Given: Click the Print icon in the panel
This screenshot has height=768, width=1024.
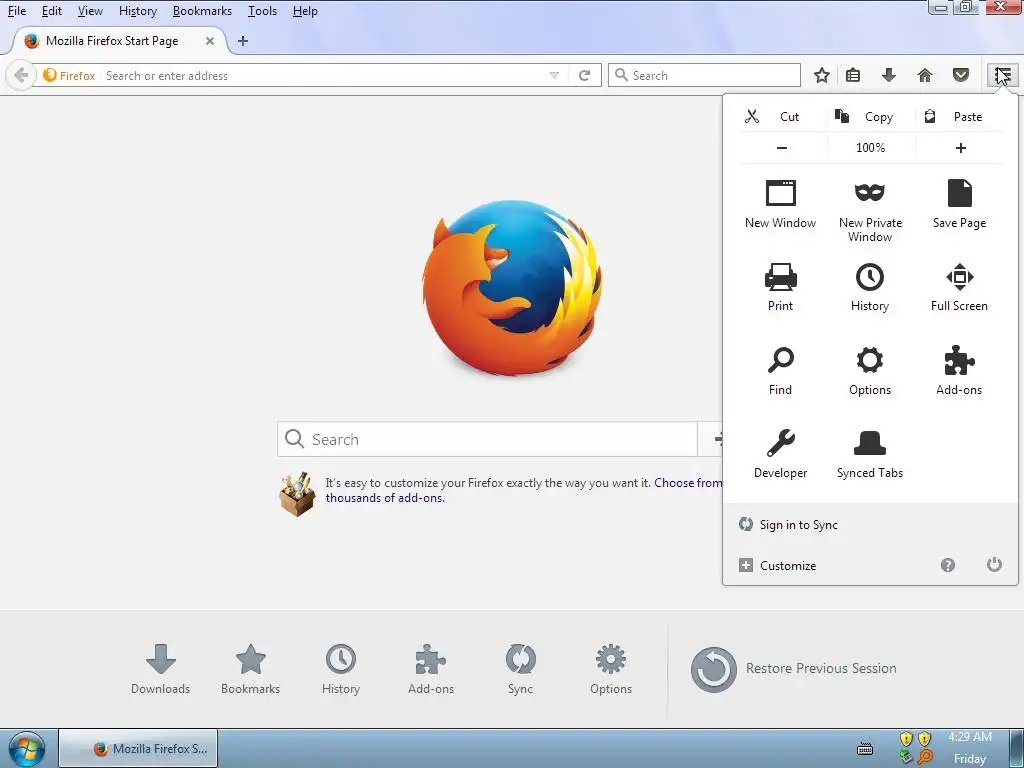Looking at the screenshot, I should pyautogui.click(x=780, y=277).
